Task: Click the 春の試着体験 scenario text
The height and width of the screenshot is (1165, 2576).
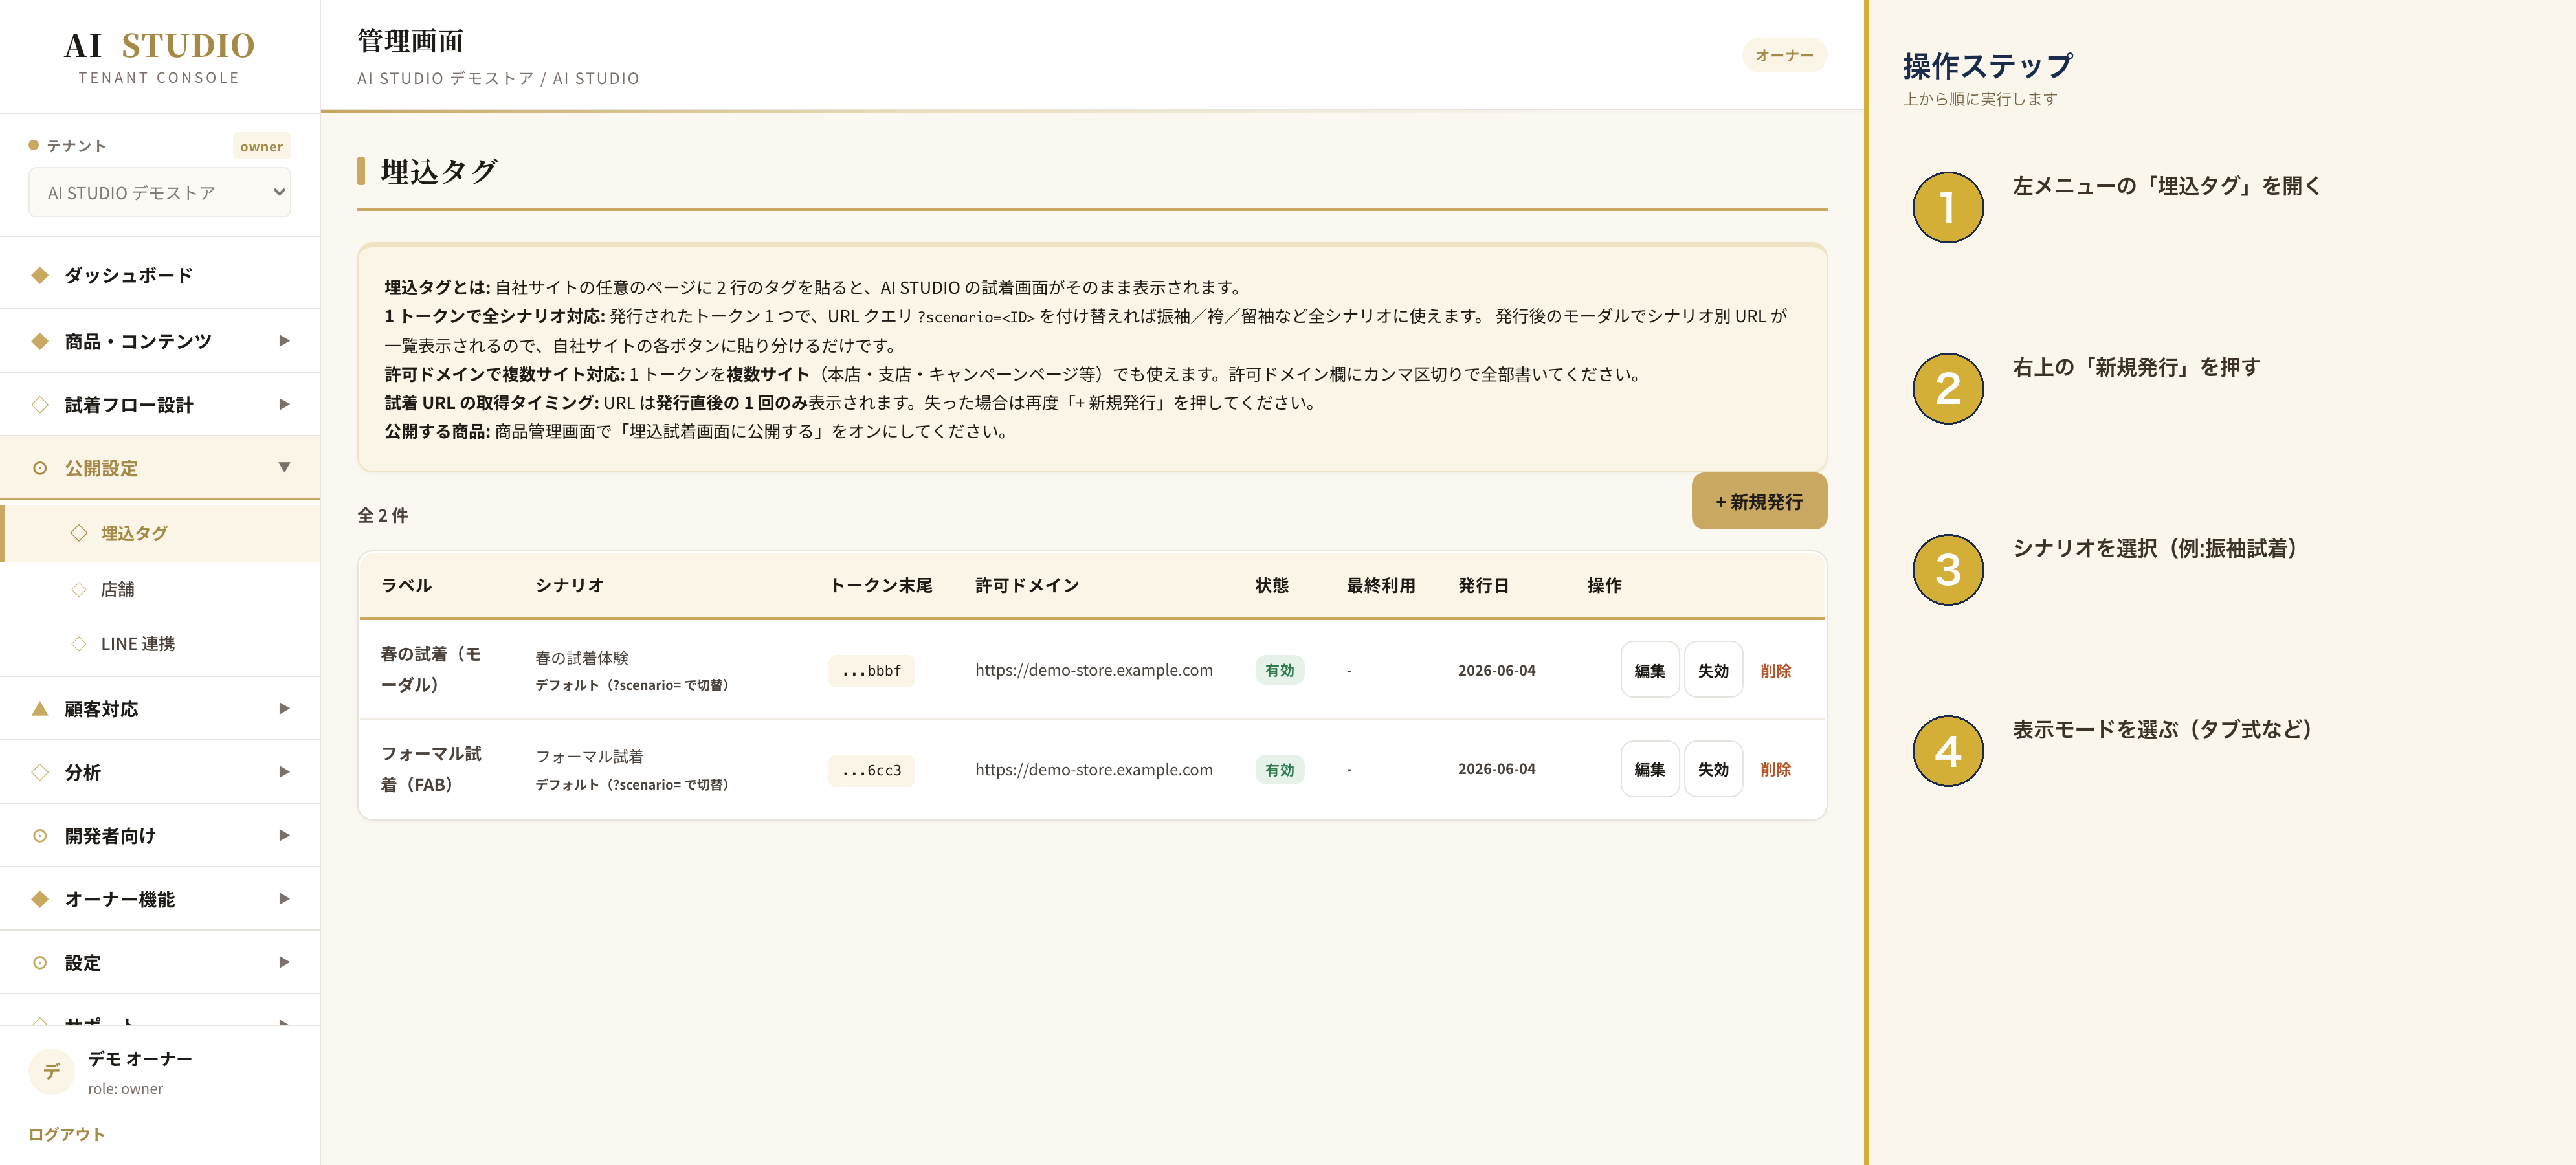Action: pos(582,658)
